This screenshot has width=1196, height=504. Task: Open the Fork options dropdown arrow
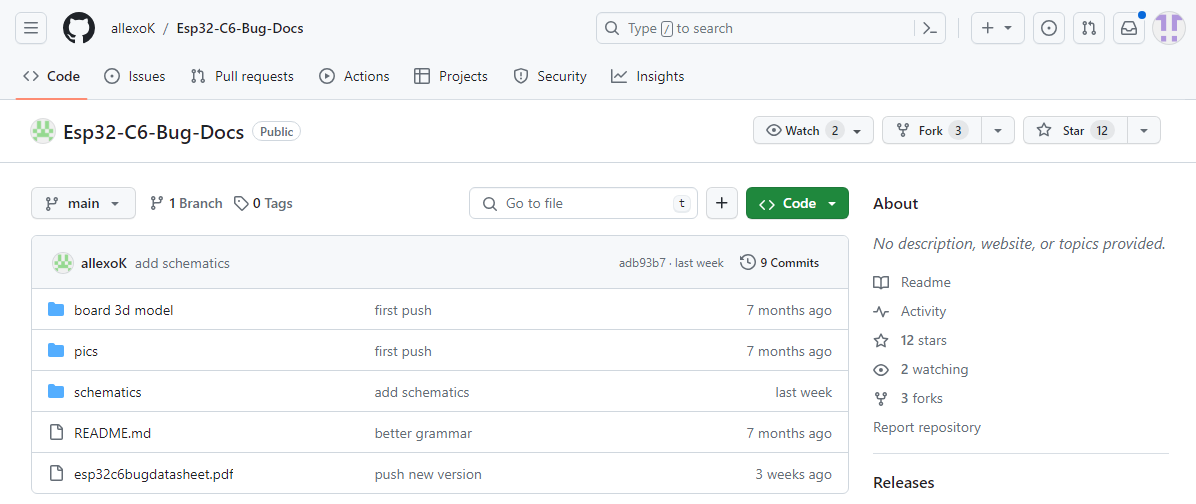[x=997, y=131]
